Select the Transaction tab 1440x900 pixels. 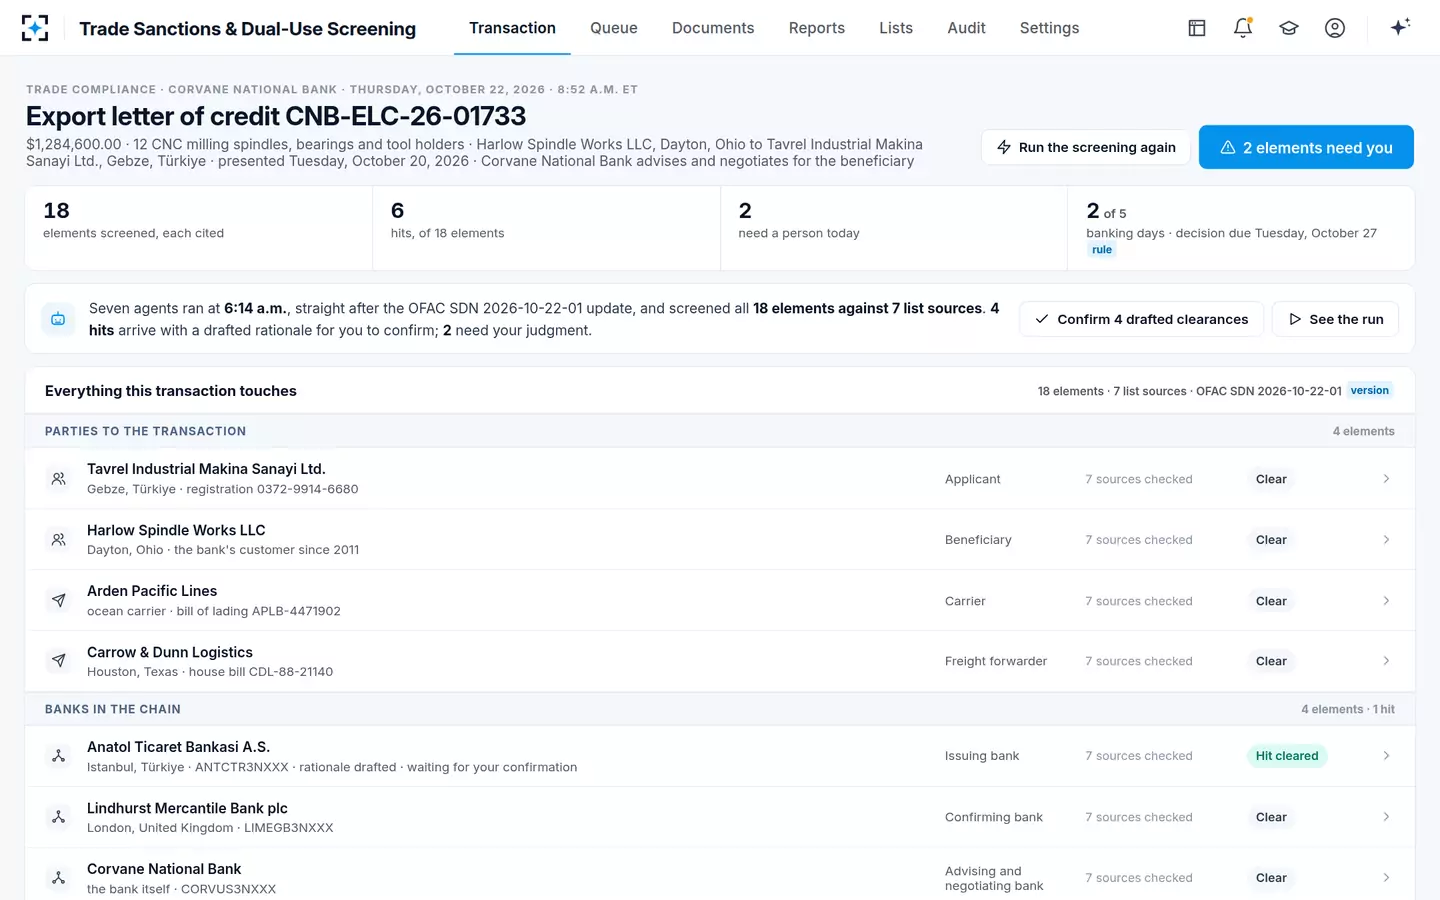pyautogui.click(x=512, y=28)
